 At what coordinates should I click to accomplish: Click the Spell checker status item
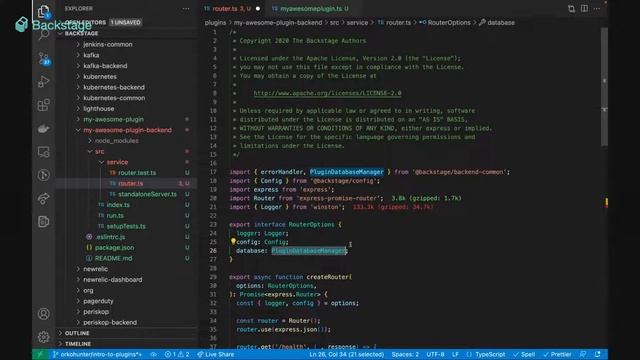click(524, 354)
